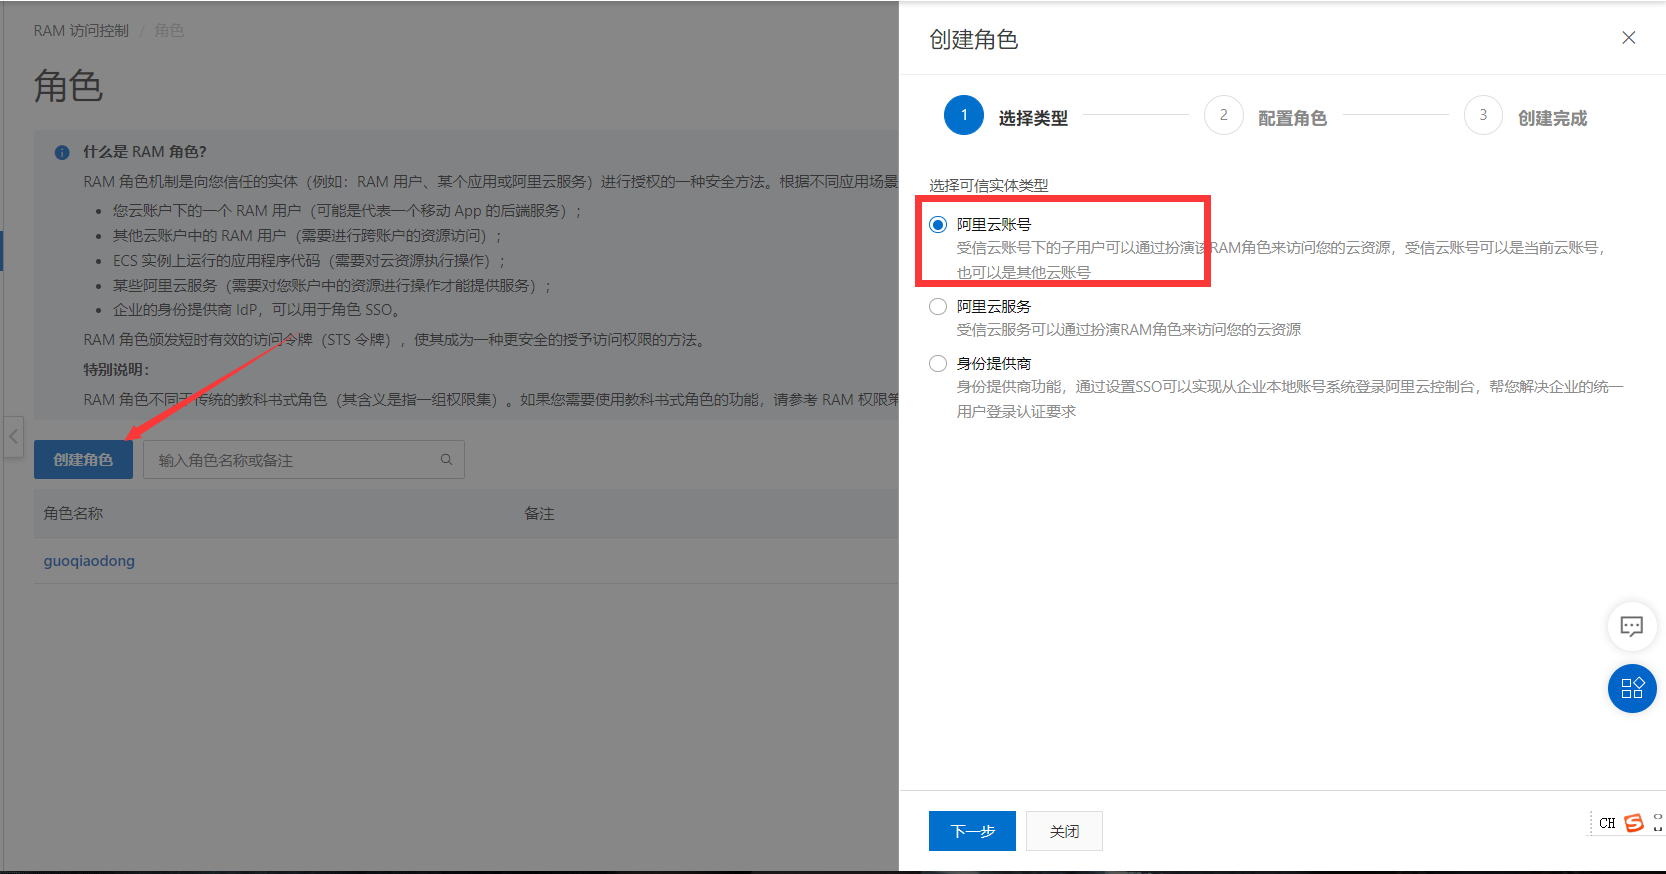
Task: Click the 关闭 button
Action: click(x=1064, y=831)
